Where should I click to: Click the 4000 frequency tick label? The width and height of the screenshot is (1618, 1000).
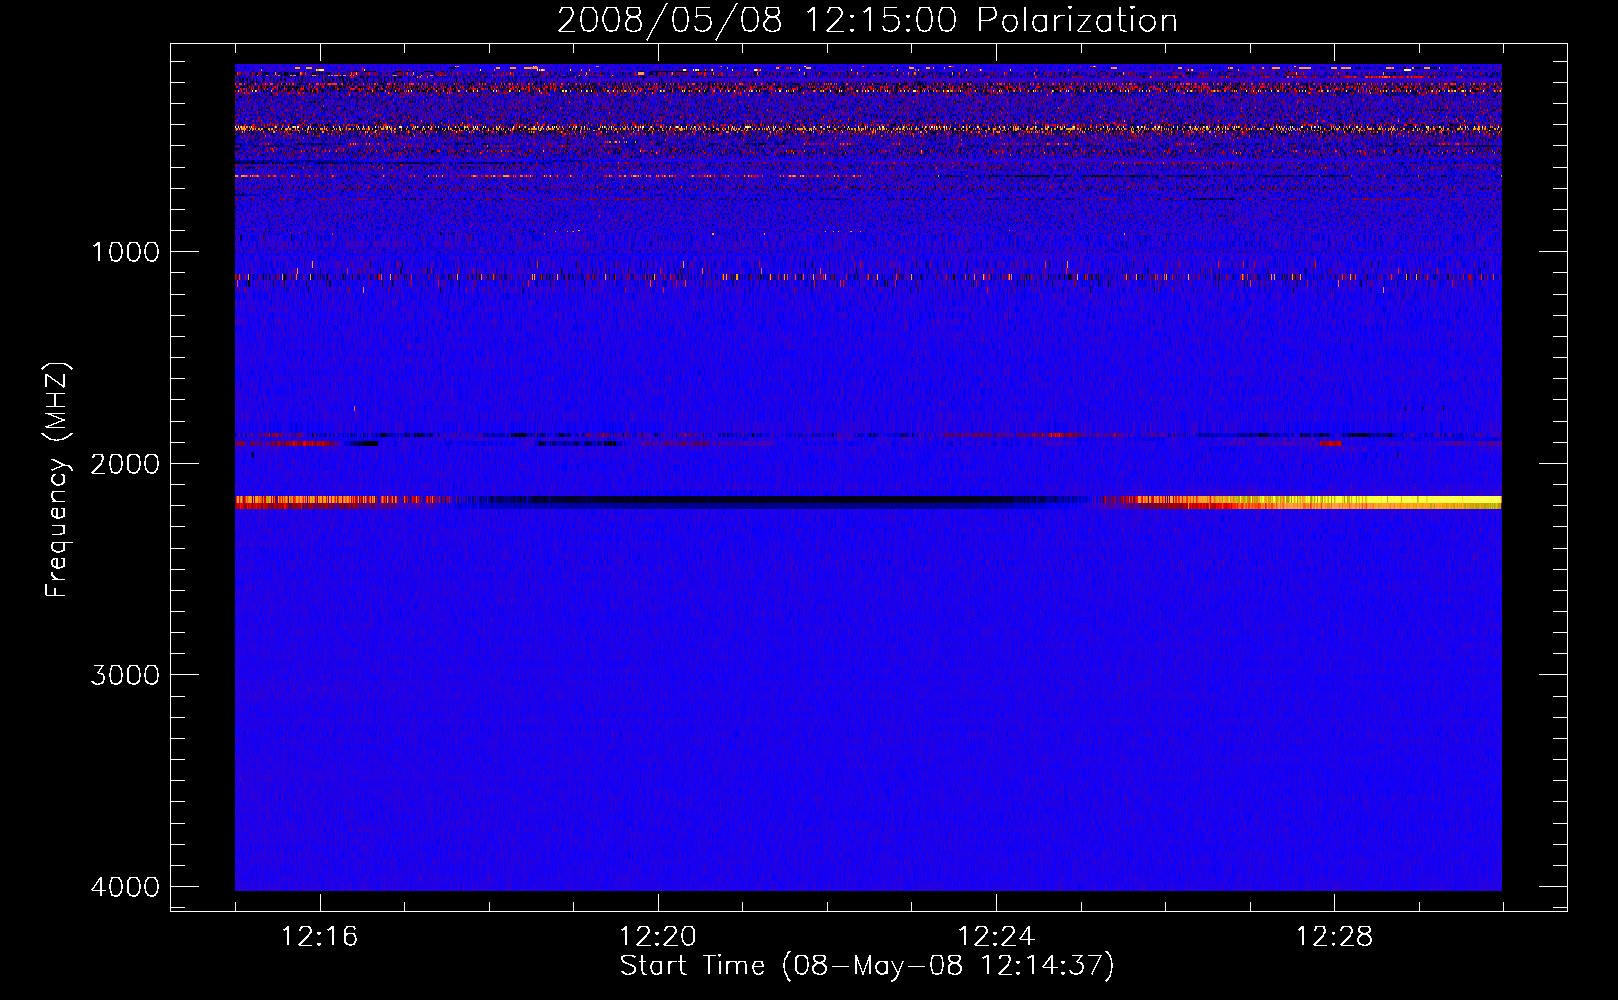coord(125,887)
